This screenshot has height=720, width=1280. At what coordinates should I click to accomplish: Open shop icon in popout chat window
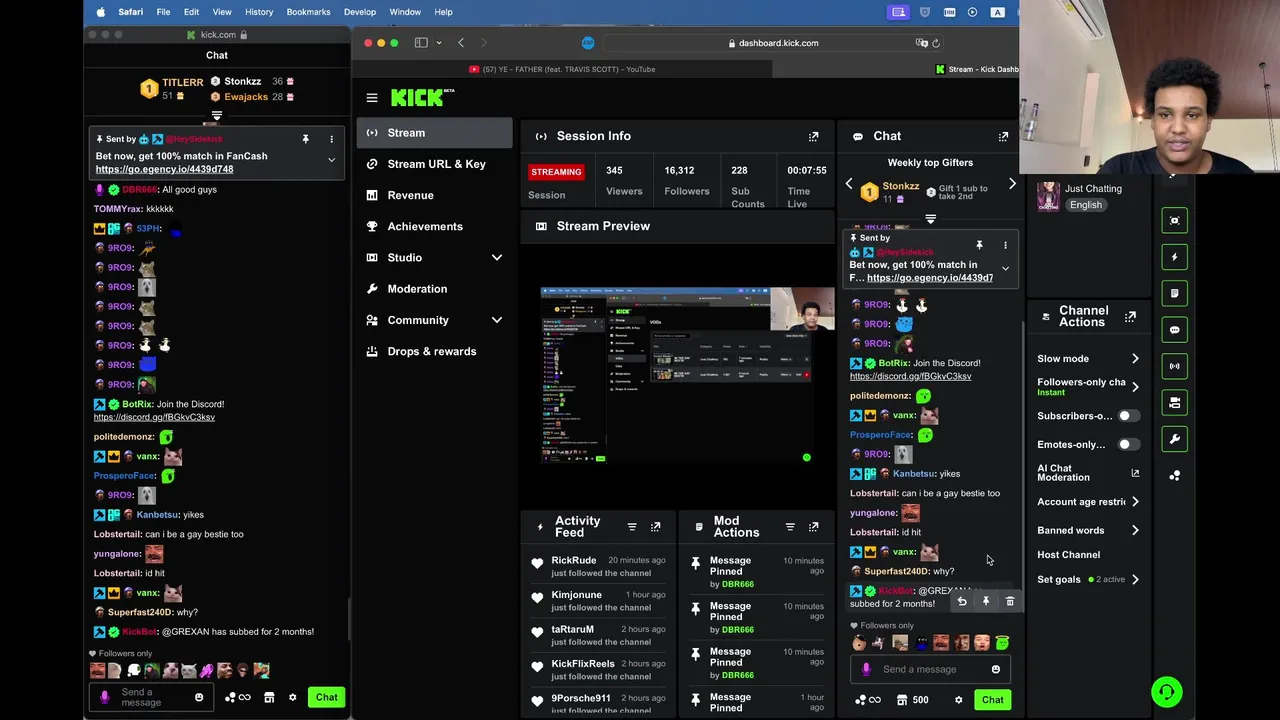tap(269, 697)
